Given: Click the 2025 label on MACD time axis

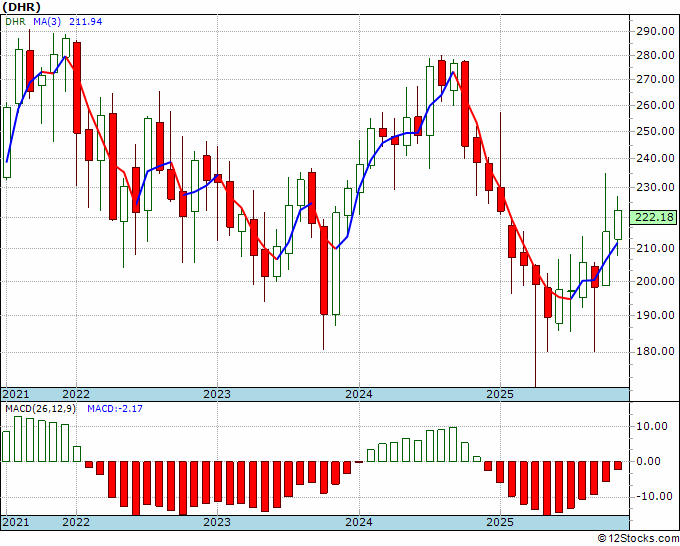Looking at the screenshot, I should point(500,522).
